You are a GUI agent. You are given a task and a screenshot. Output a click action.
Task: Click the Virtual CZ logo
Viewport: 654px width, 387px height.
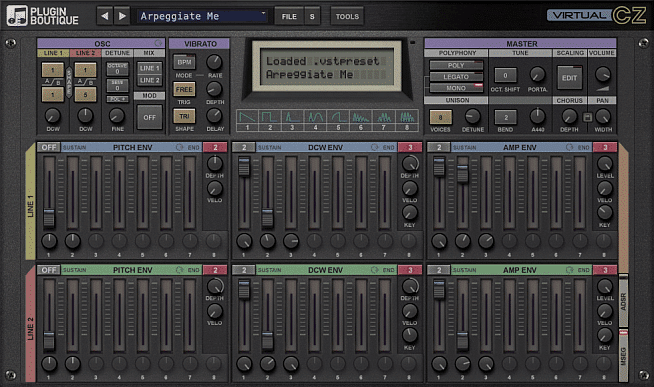[x=597, y=15]
